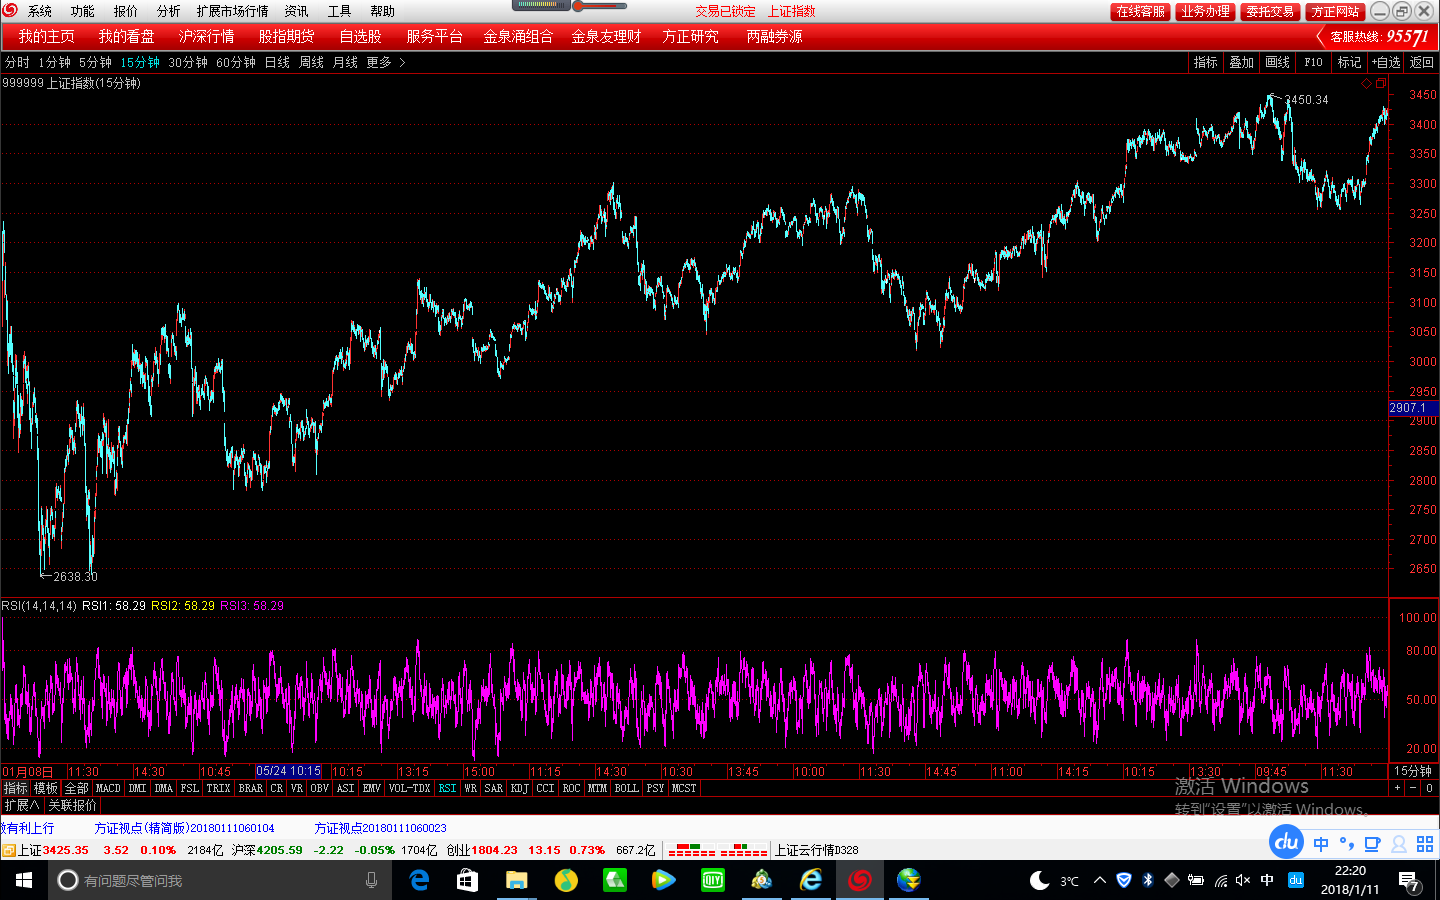
Task: Click the 画线 drawing button
Action: (x=1278, y=62)
